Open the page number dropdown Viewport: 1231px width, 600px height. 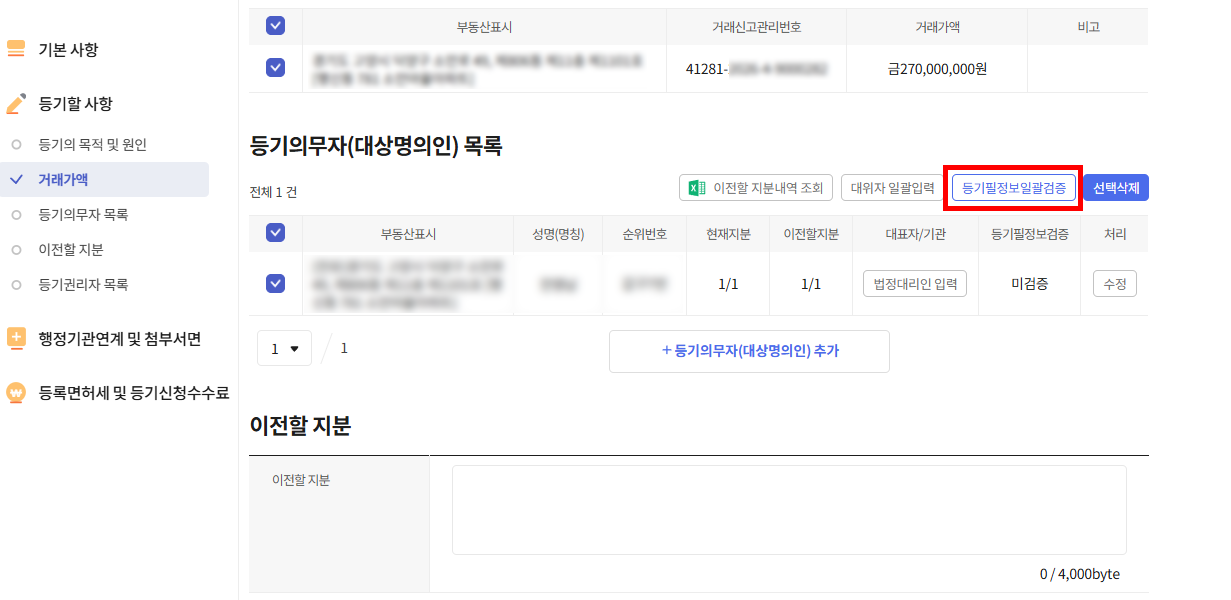pos(284,349)
